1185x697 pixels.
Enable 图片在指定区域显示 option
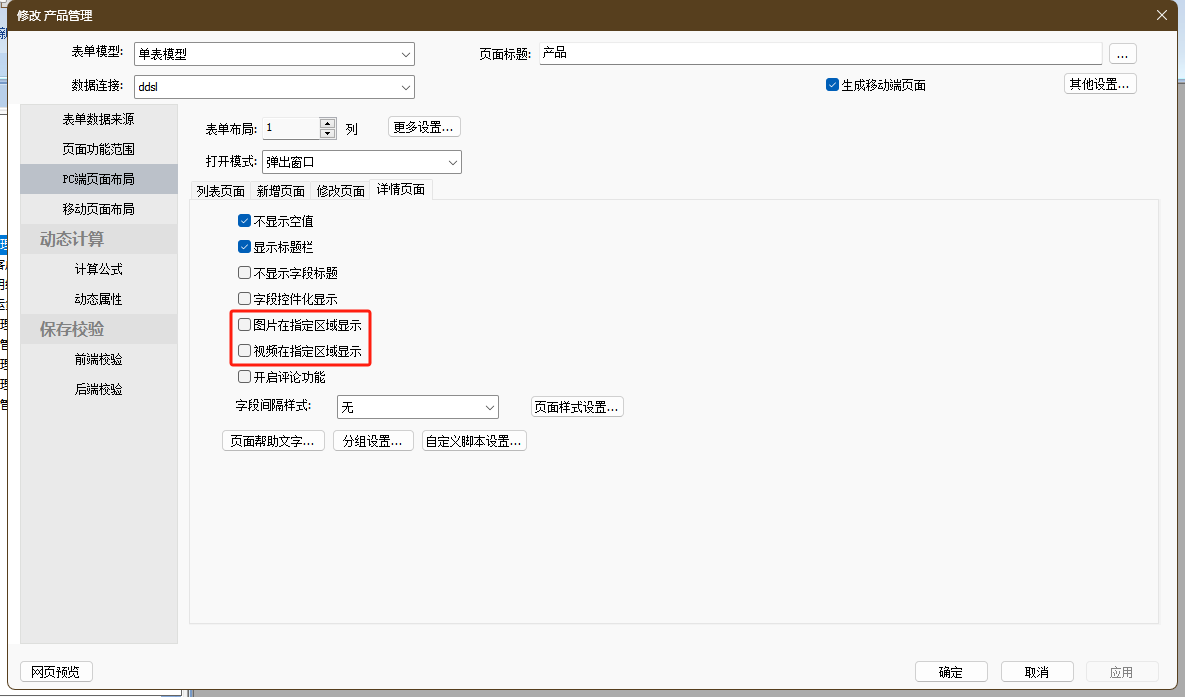245,325
